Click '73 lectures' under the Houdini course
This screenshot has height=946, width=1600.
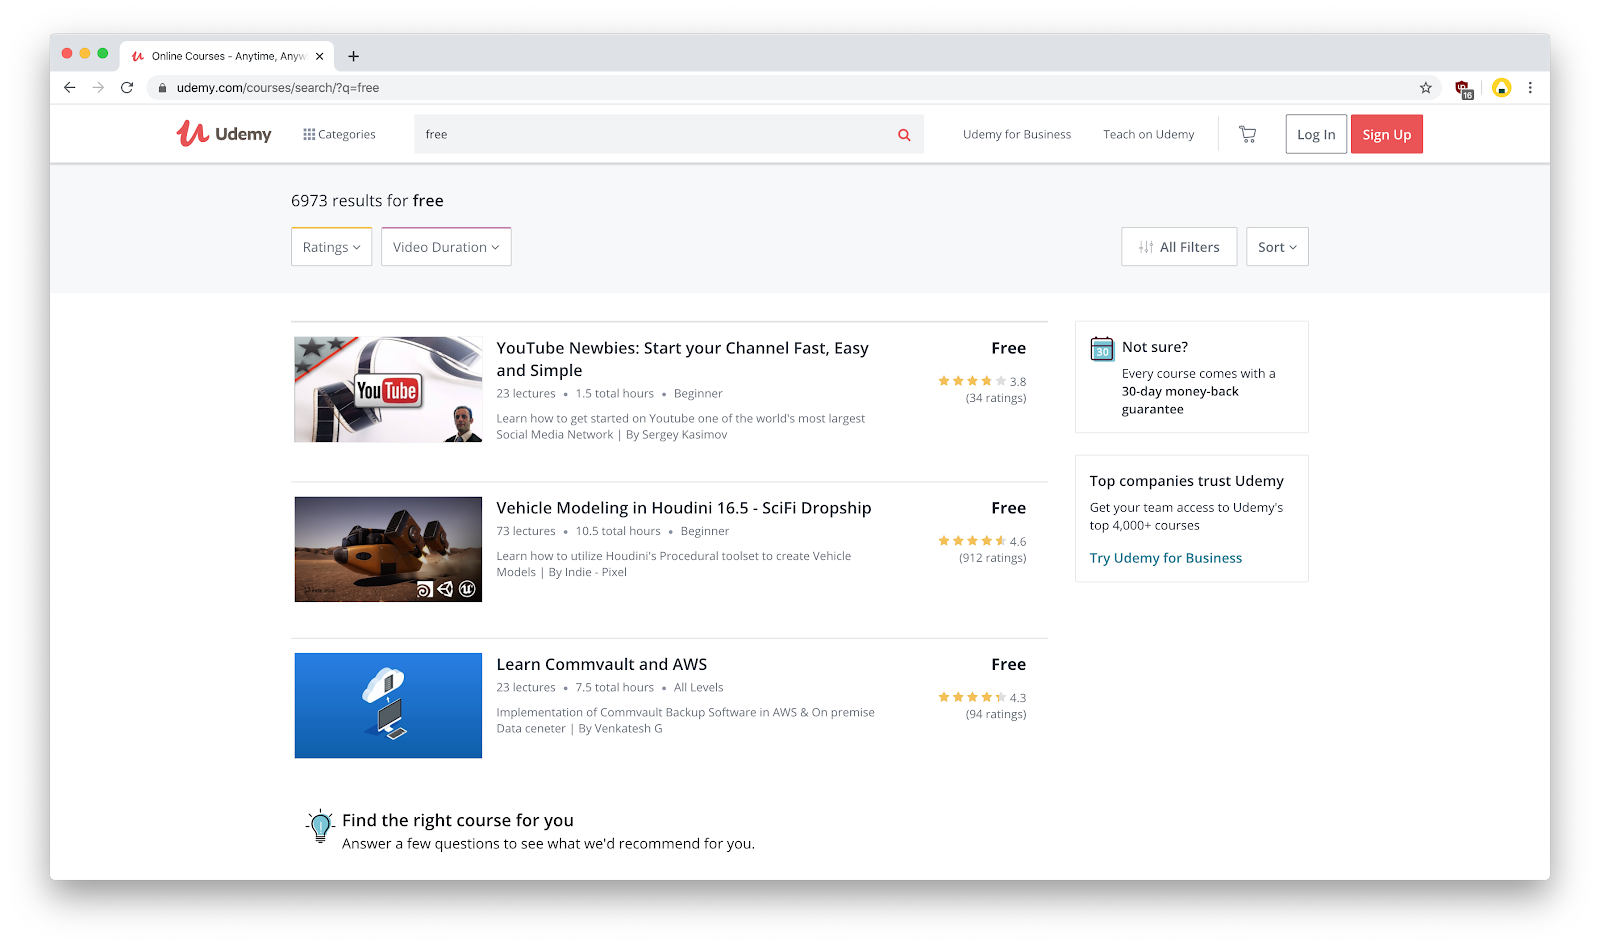[x=526, y=531]
